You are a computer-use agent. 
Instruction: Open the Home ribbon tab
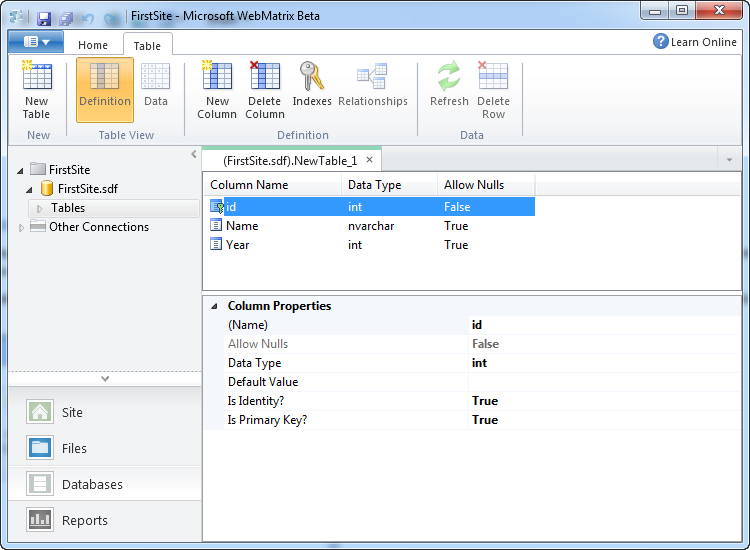93,45
